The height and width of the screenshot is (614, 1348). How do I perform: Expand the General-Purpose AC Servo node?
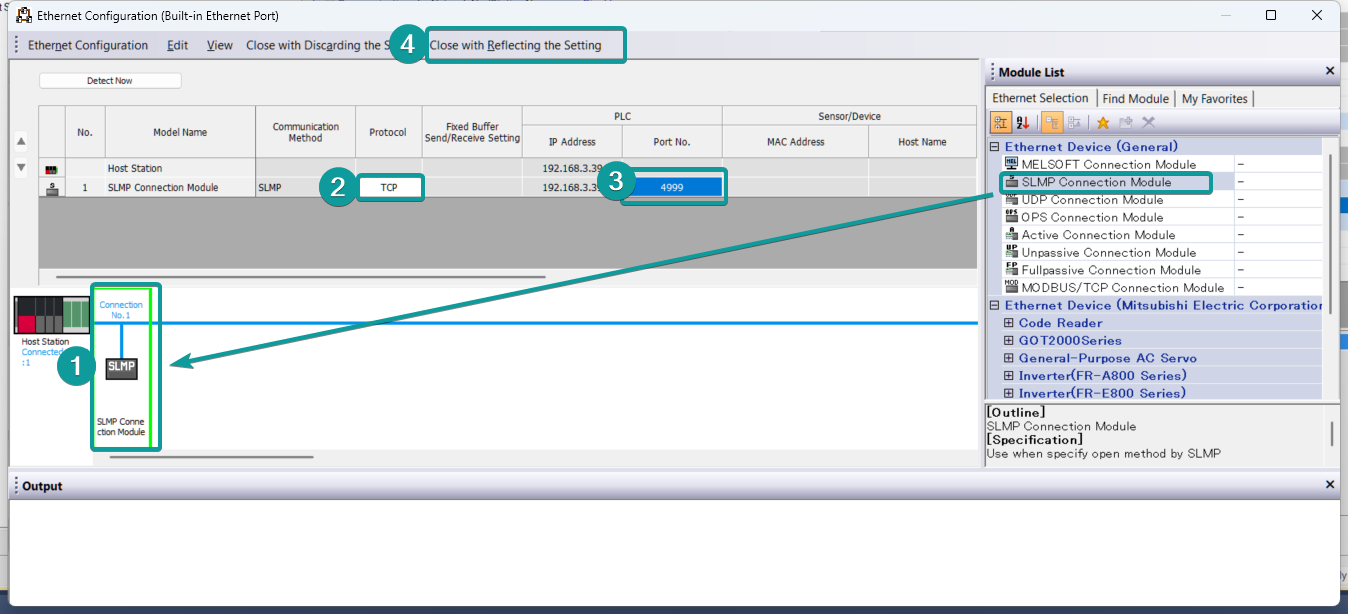1009,358
